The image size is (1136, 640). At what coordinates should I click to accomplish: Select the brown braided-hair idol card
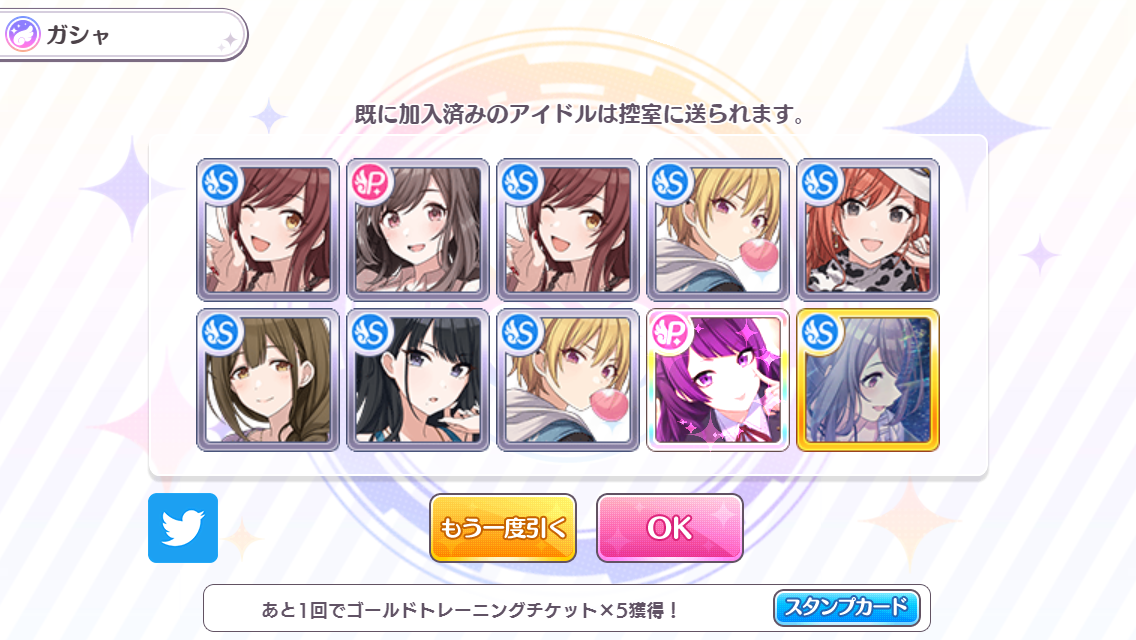coord(268,380)
